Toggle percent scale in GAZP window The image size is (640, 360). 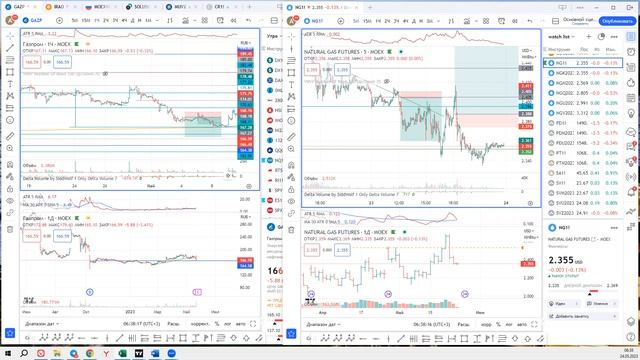(x=217, y=324)
